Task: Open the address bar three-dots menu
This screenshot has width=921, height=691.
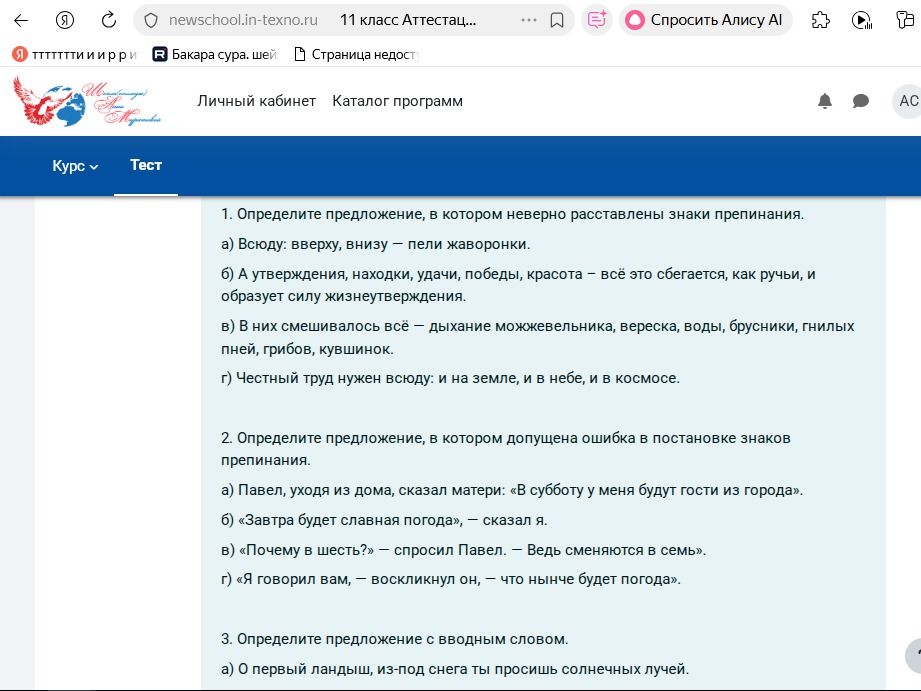Action: pyautogui.click(x=529, y=20)
